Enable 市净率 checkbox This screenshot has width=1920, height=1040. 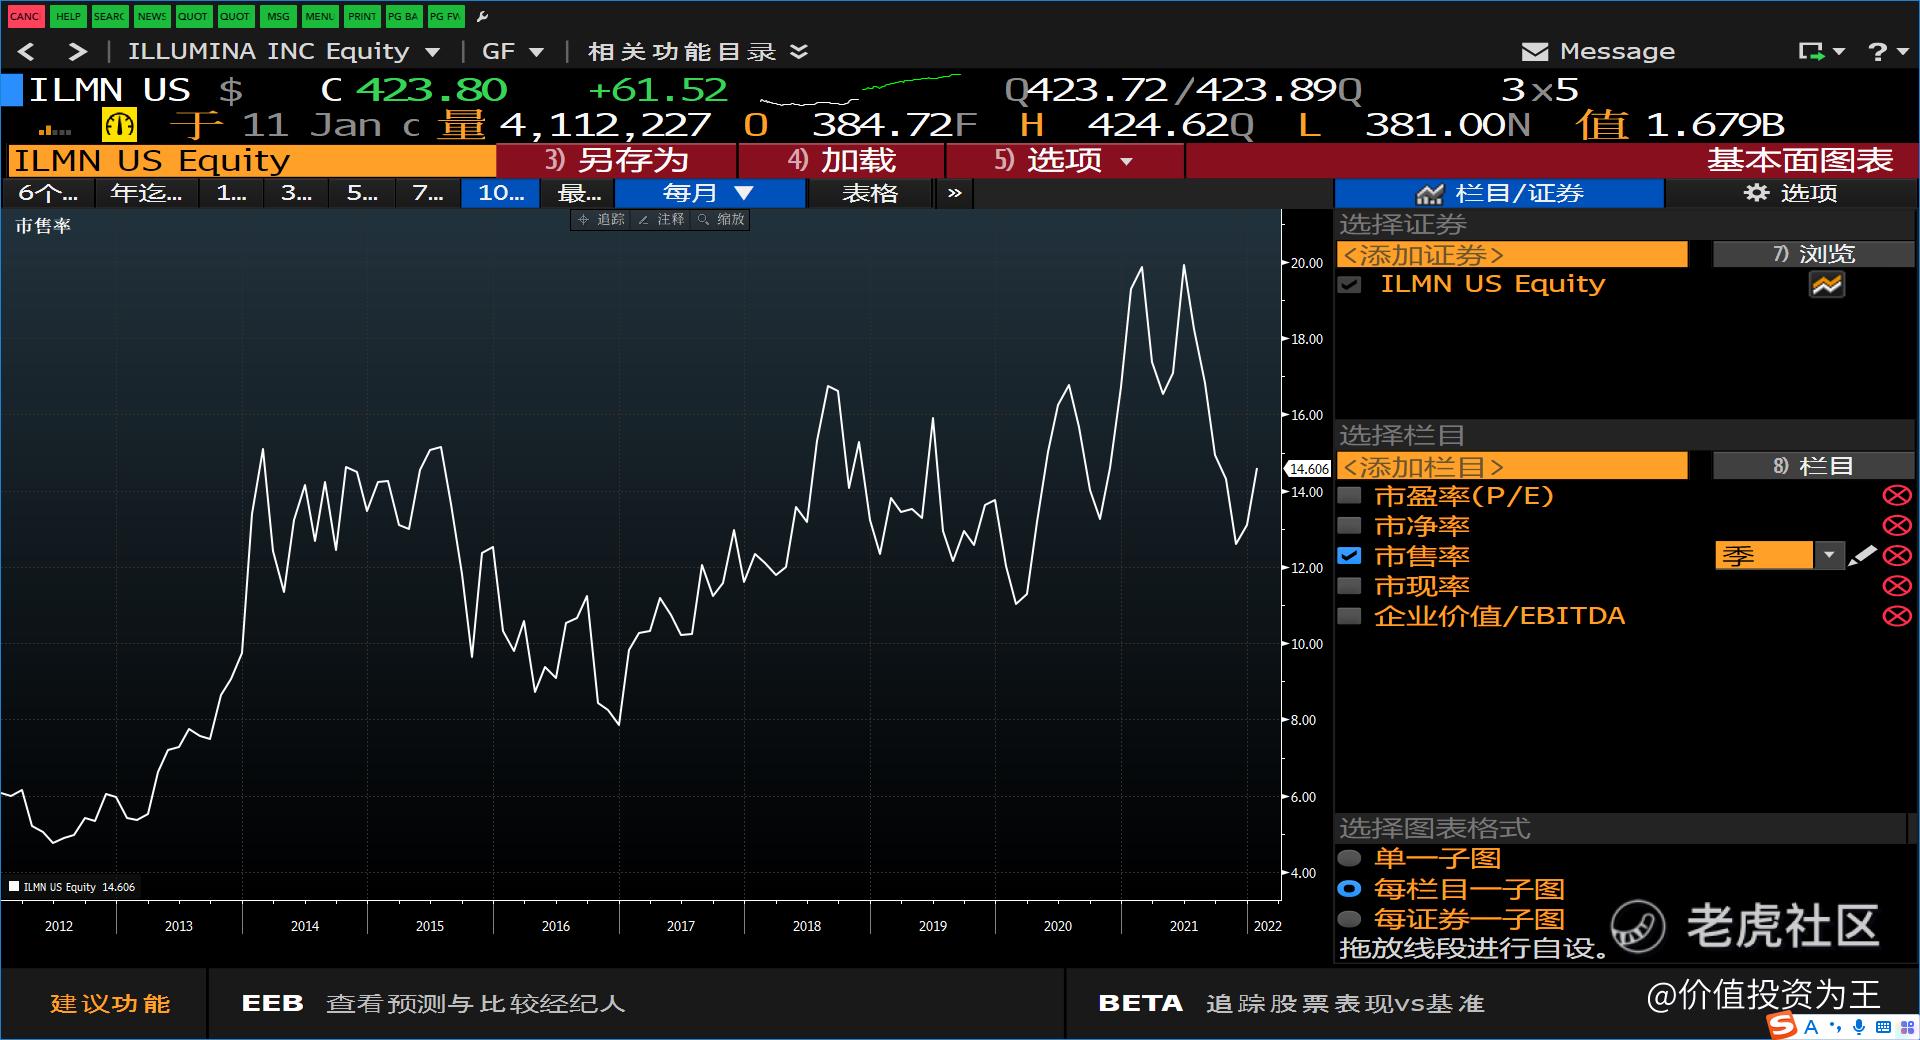1350,526
